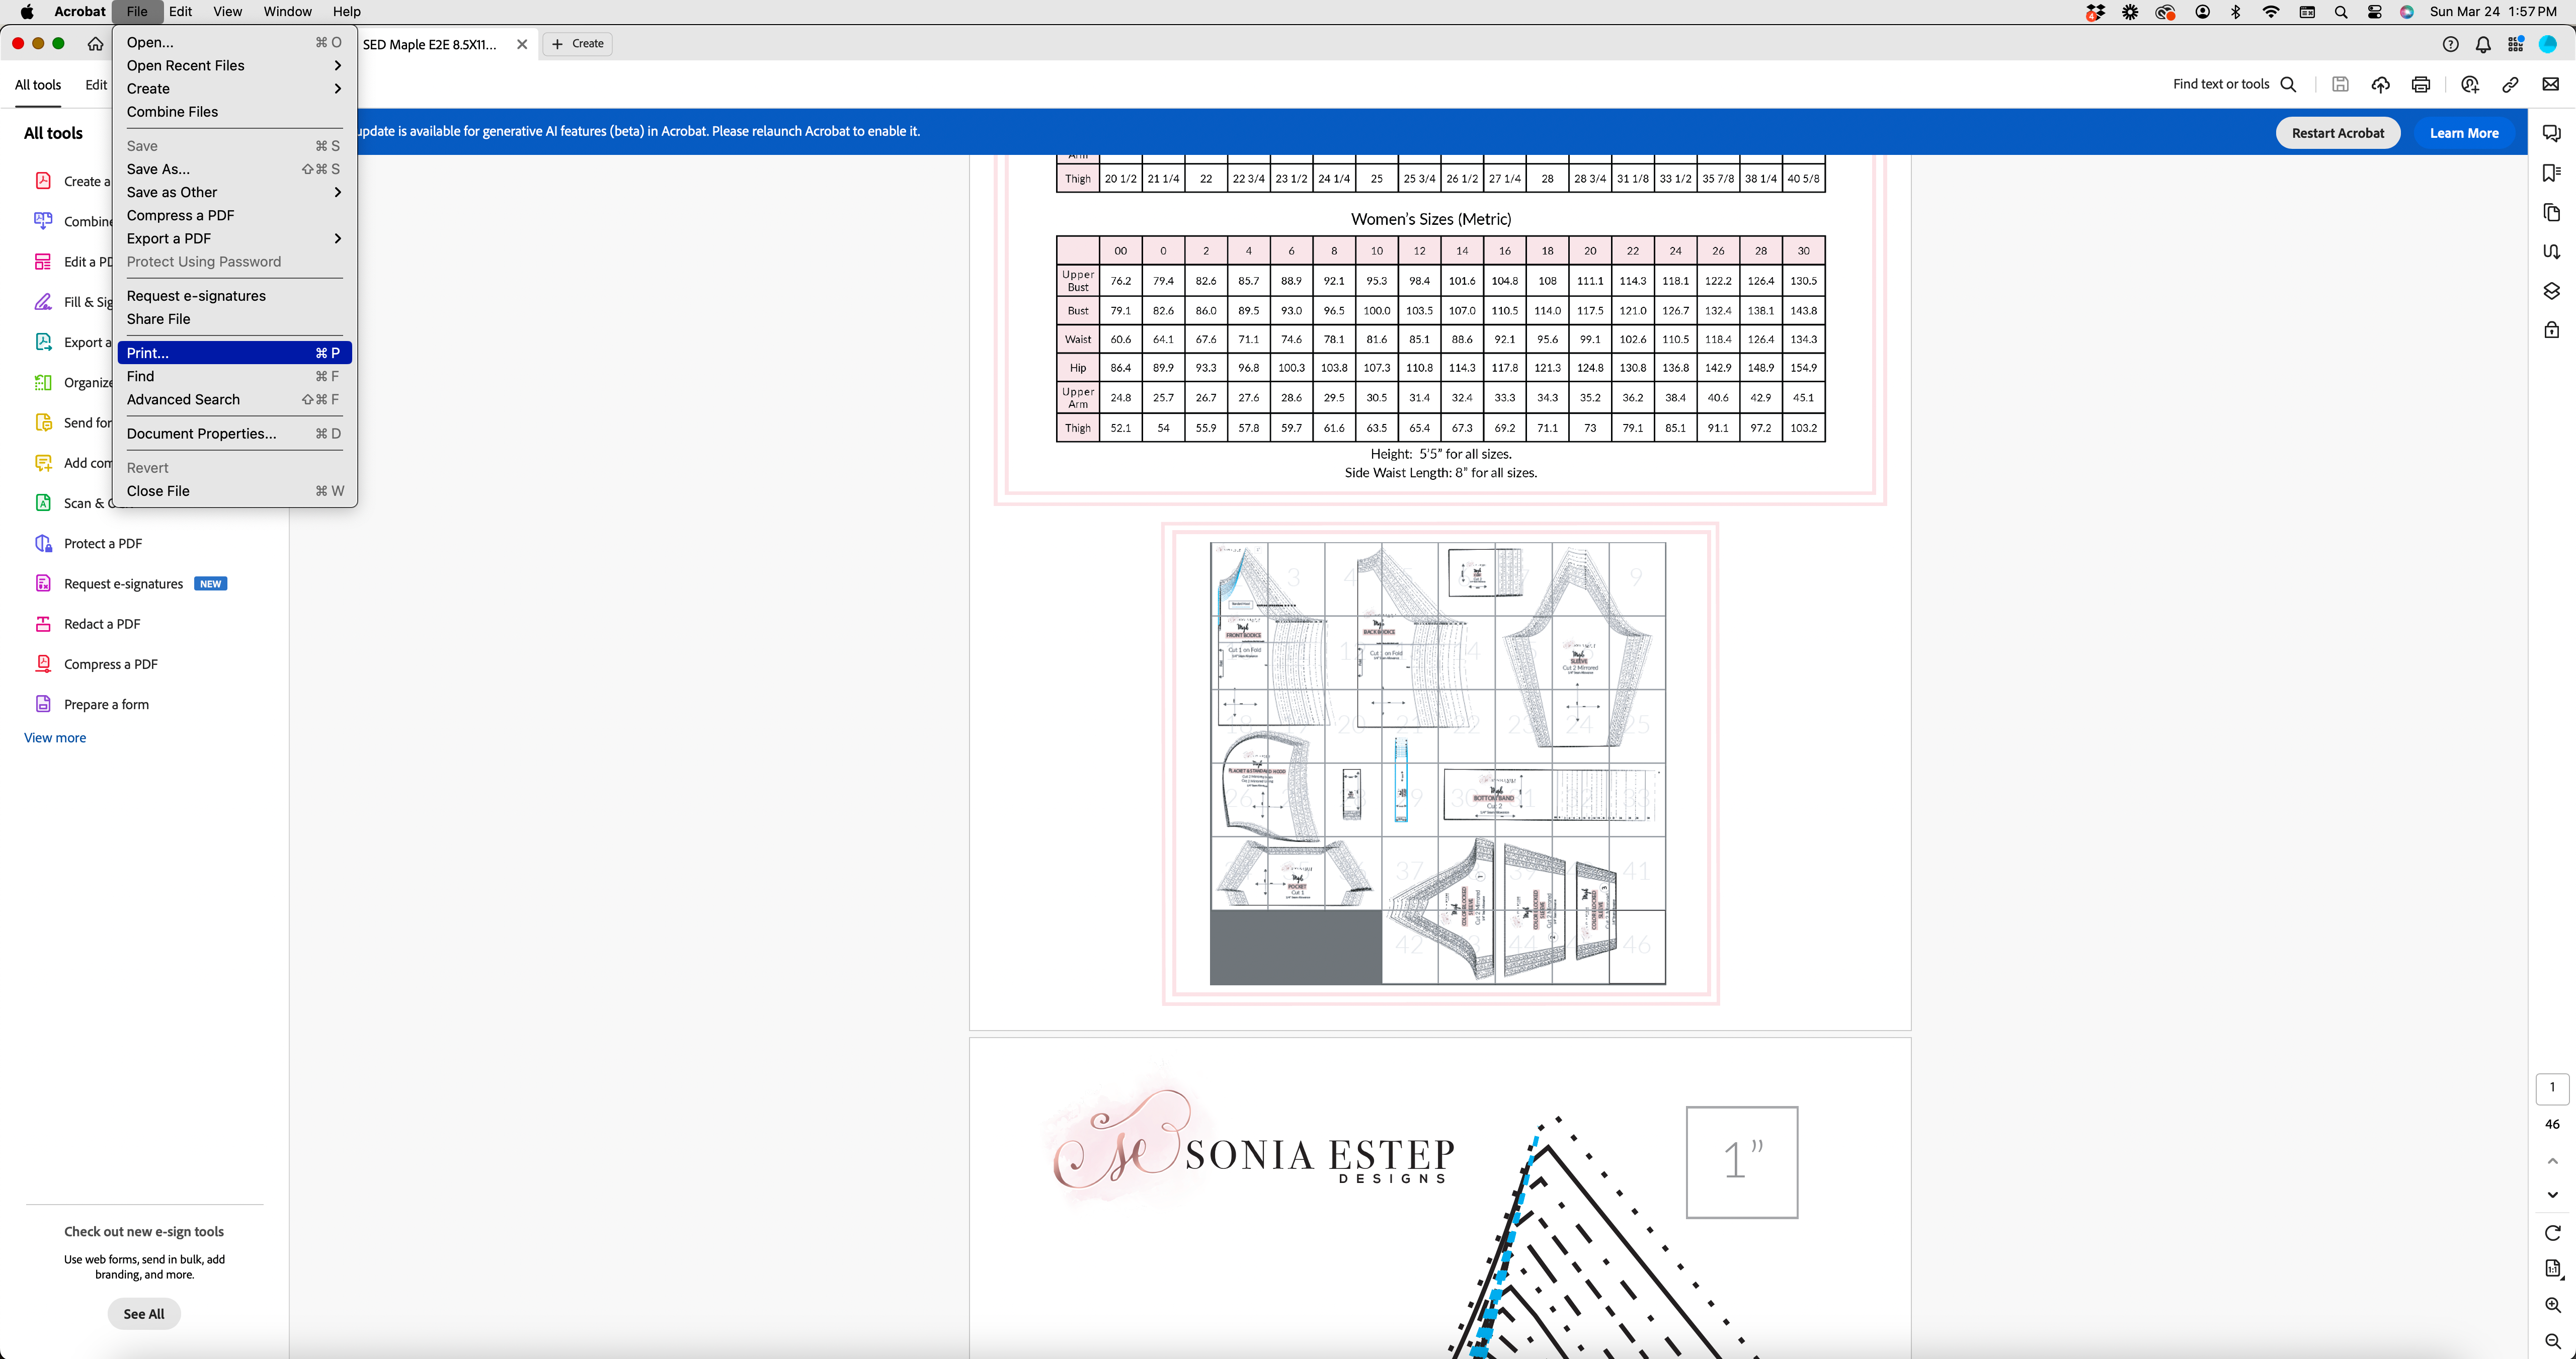The image size is (2576, 1359).
Task: Click the copy link icon
Action: pos(2510,85)
